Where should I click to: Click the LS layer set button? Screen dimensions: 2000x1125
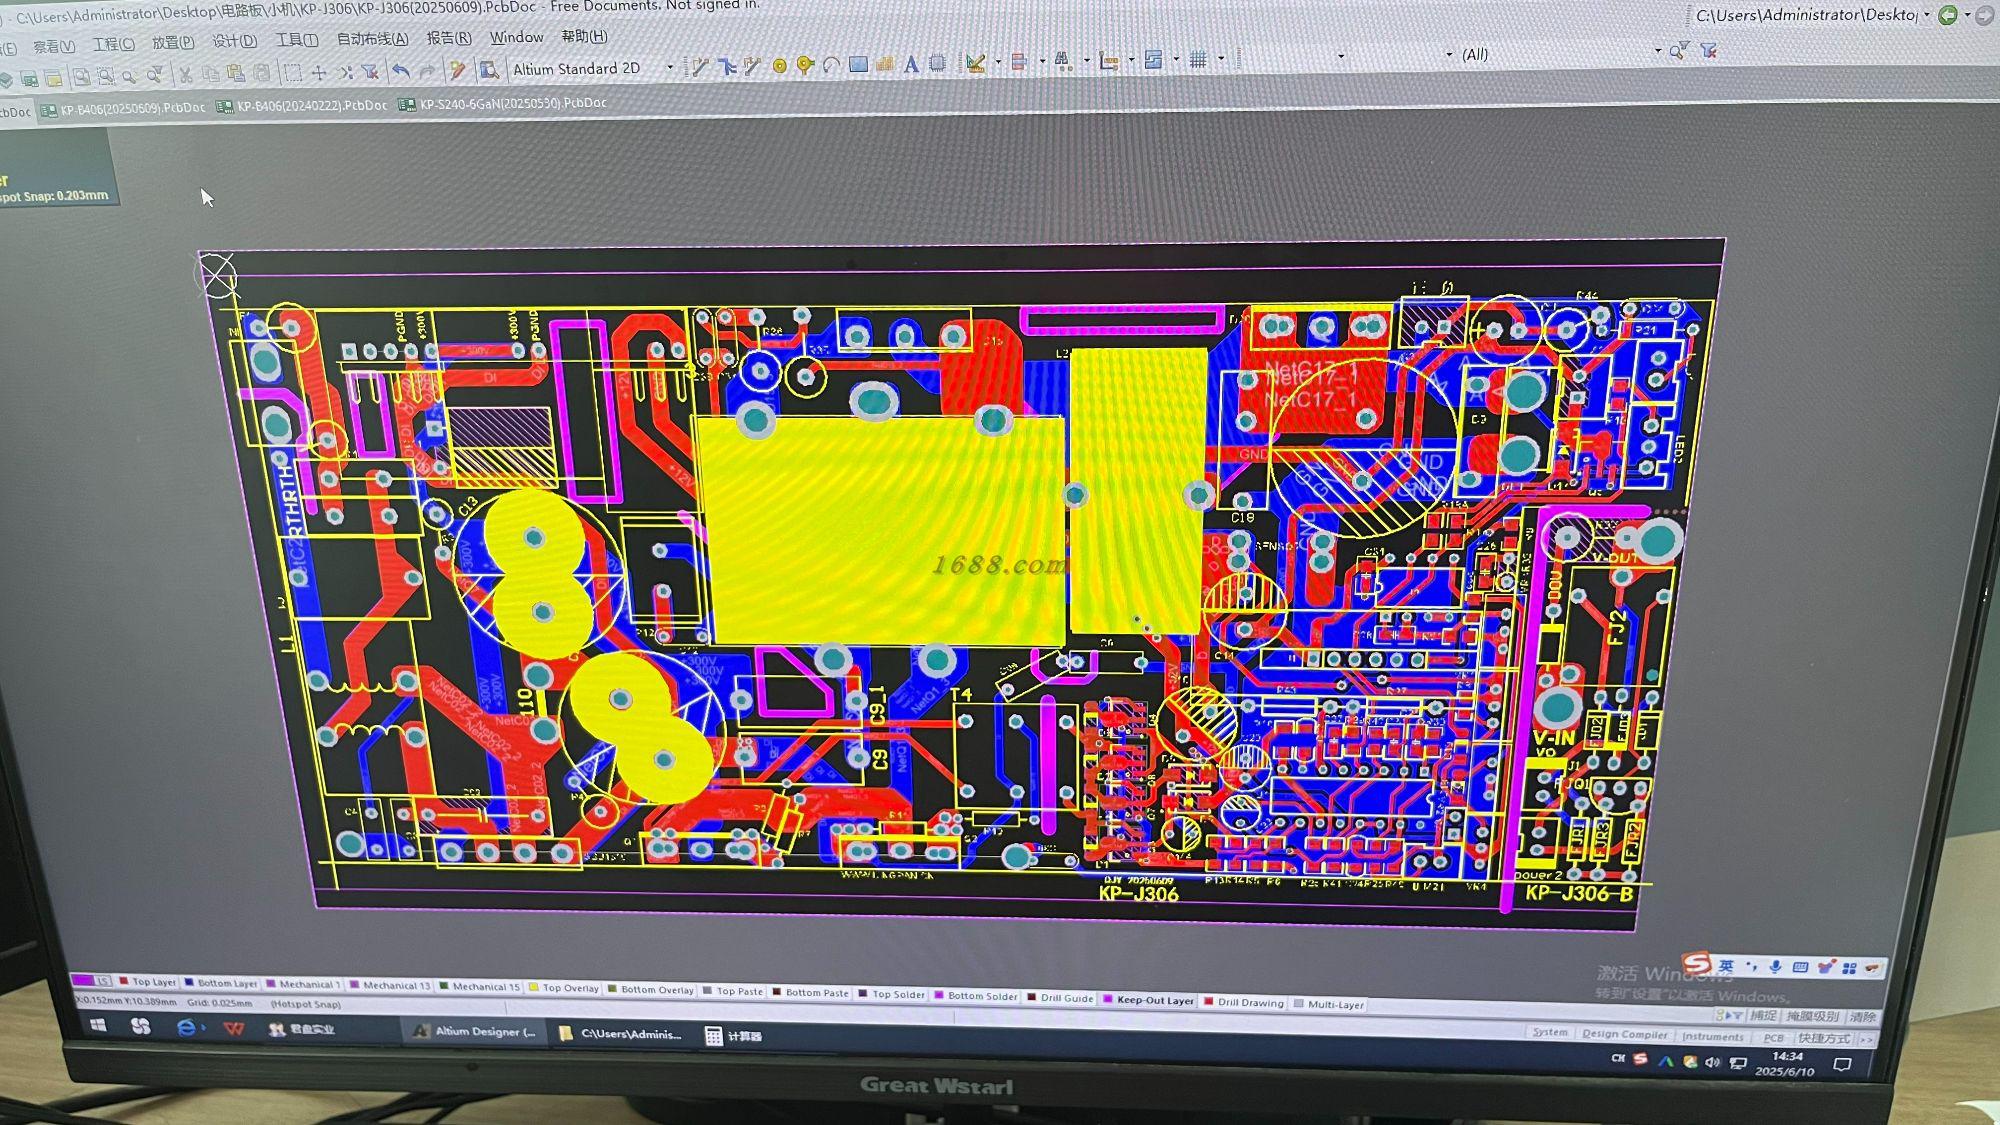point(104,981)
